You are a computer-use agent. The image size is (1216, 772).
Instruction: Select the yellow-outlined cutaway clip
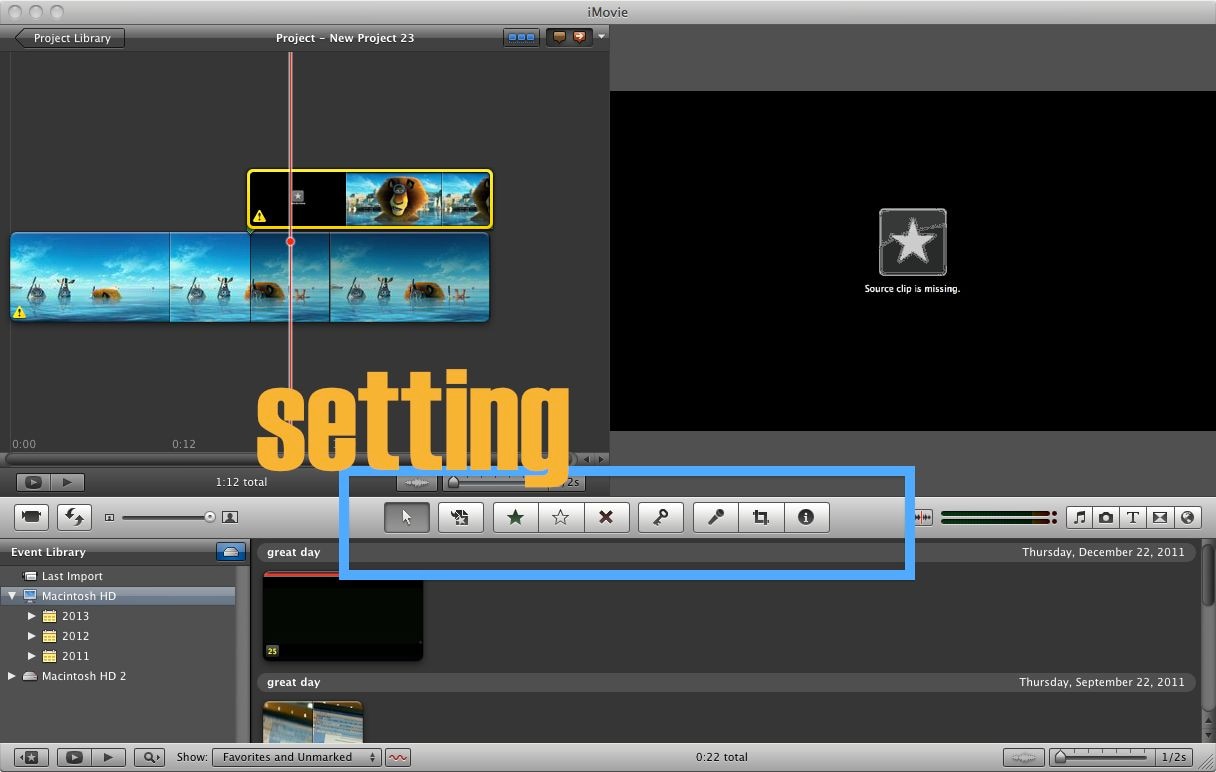tap(370, 199)
